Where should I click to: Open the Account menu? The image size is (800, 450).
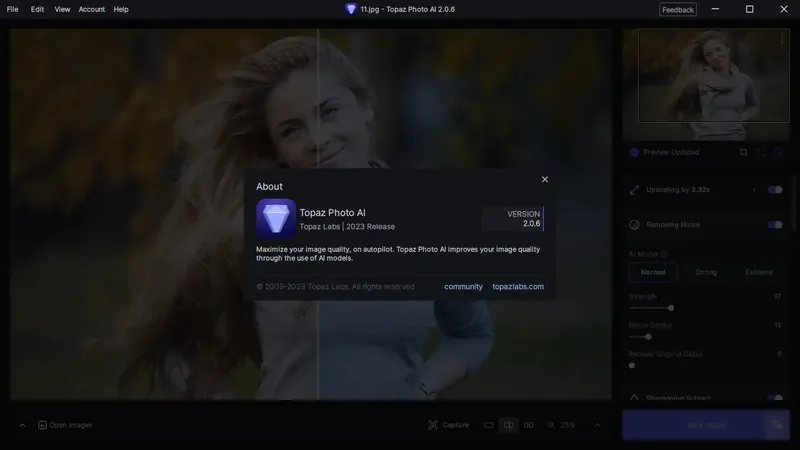(x=92, y=9)
